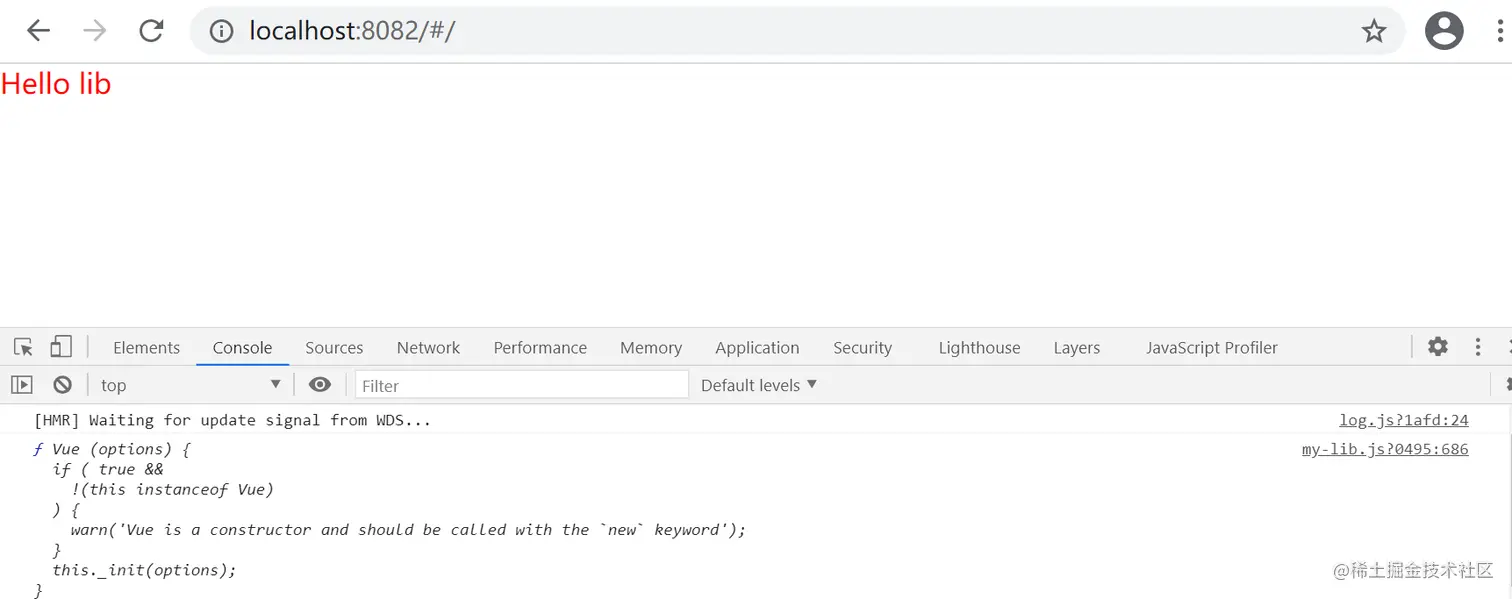This screenshot has height=599, width=1512.
Task: Open the user profile avatar
Action: pyautogui.click(x=1443, y=31)
